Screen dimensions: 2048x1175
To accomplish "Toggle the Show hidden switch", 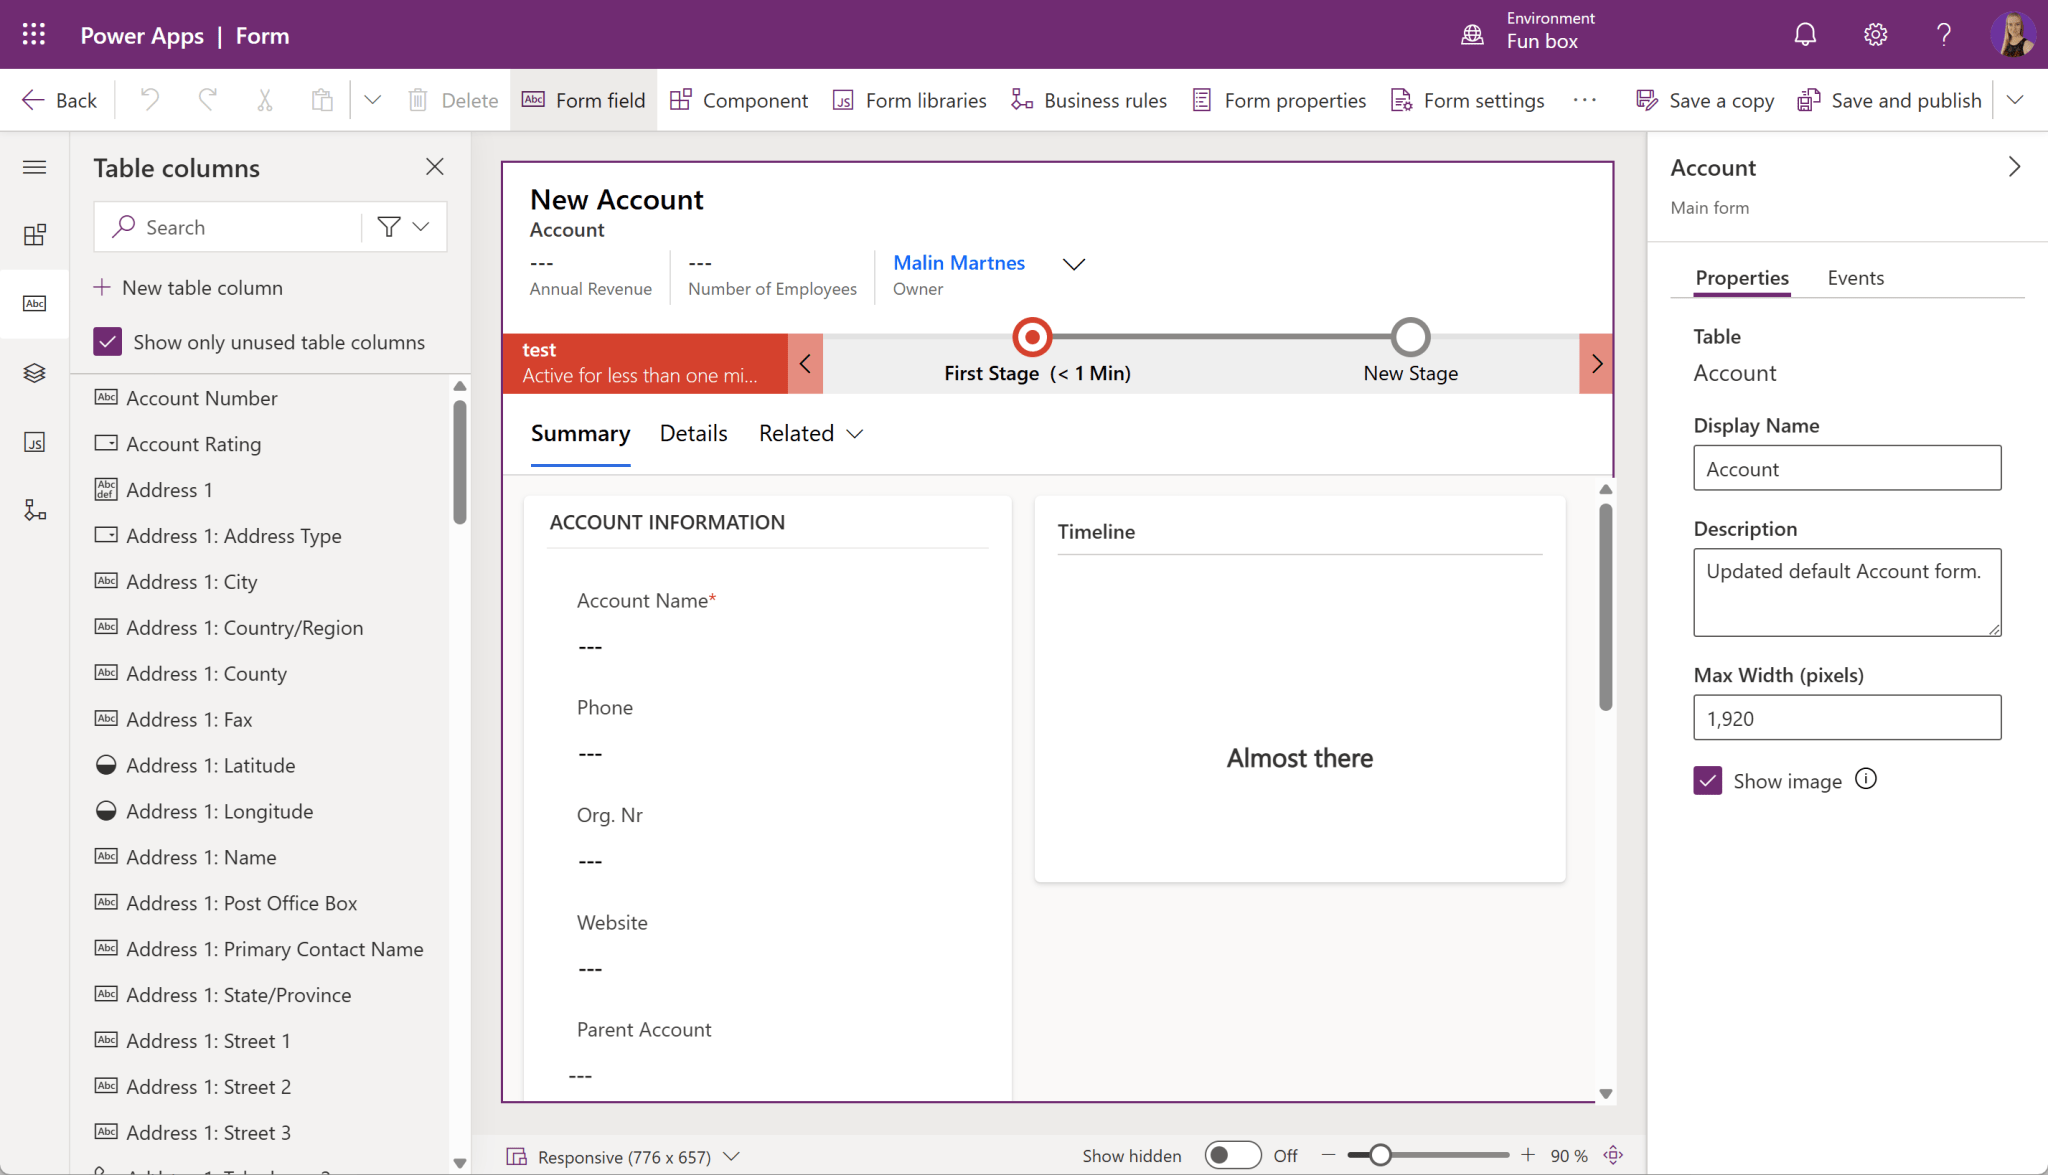I will [1232, 1155].
